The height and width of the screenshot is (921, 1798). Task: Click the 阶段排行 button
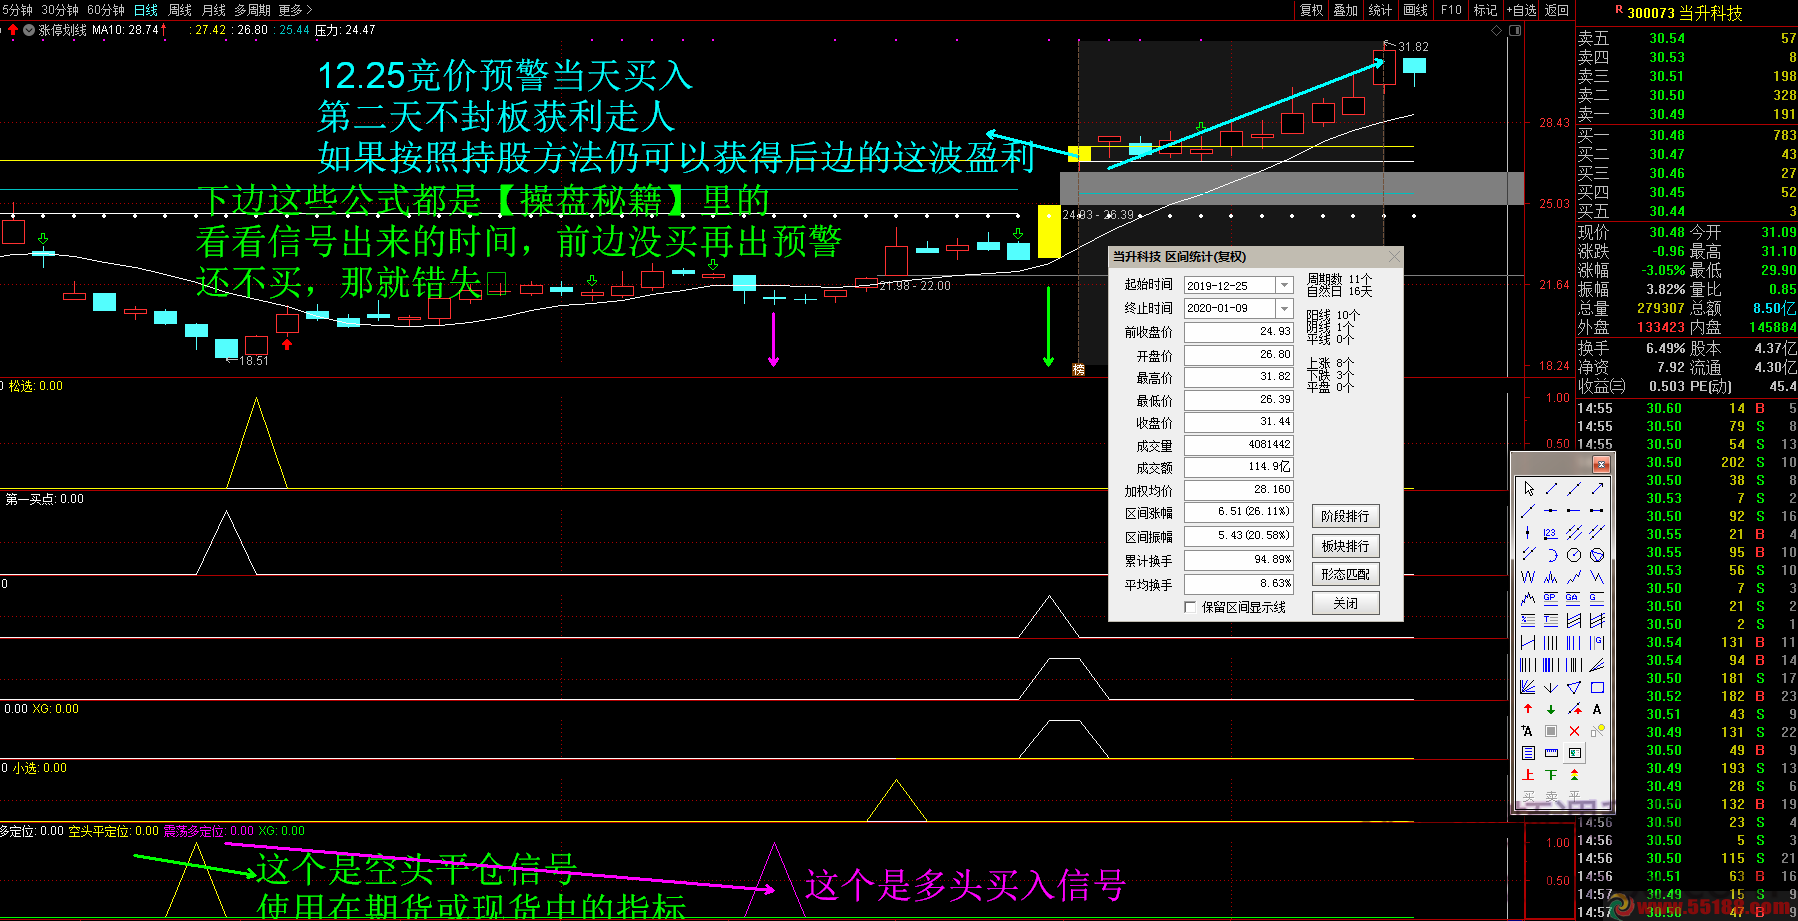(x=1345, y=516)
